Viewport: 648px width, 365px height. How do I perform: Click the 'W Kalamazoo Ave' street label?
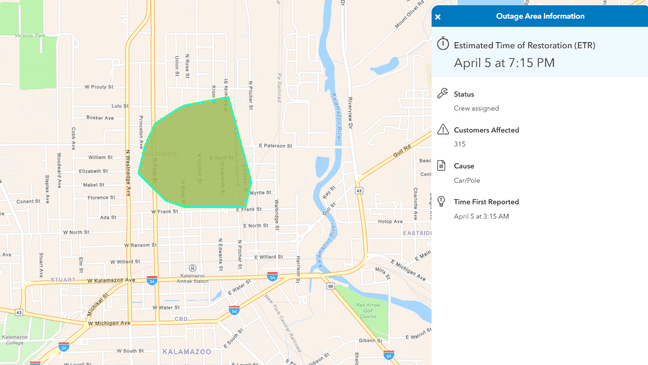click(x=111, y=281)
